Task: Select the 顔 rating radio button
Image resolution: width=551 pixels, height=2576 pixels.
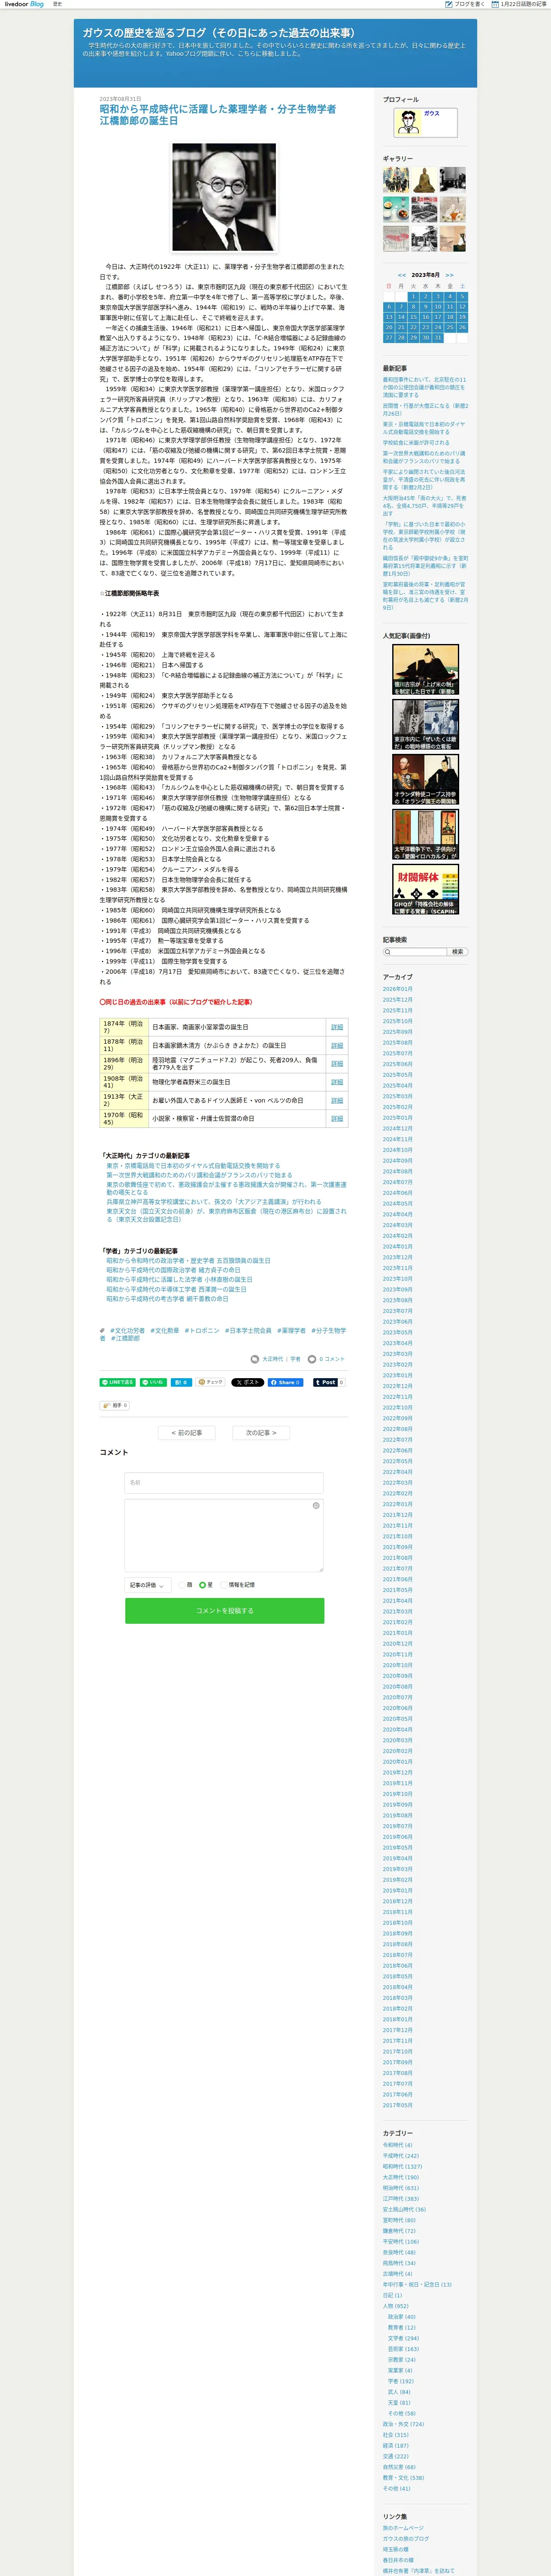Action: click(x=183, y=1585)
